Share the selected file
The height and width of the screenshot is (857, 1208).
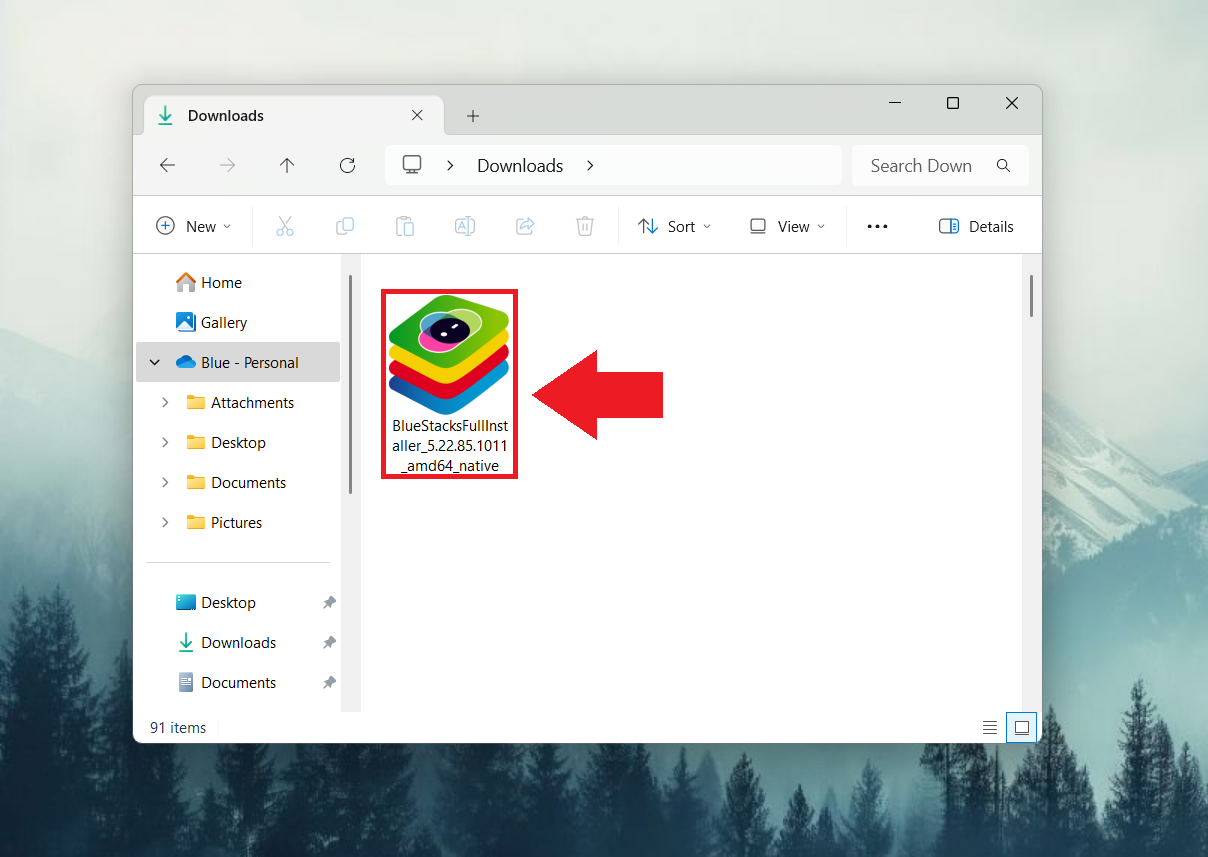[525, 226]
